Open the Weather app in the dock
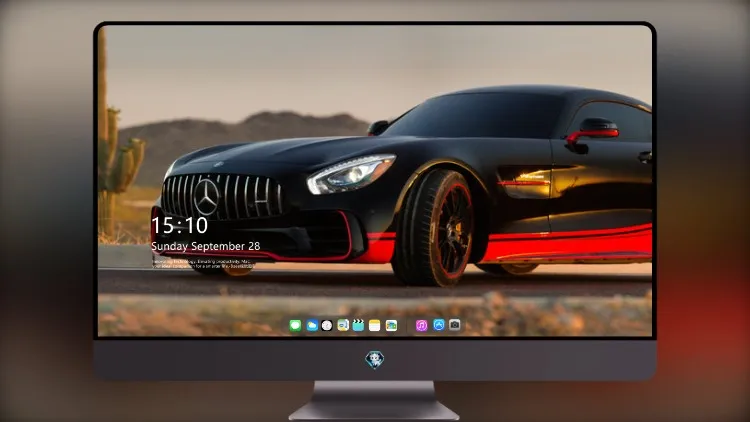This screenshot has width=750, height=422. click(x=312, y=326)
